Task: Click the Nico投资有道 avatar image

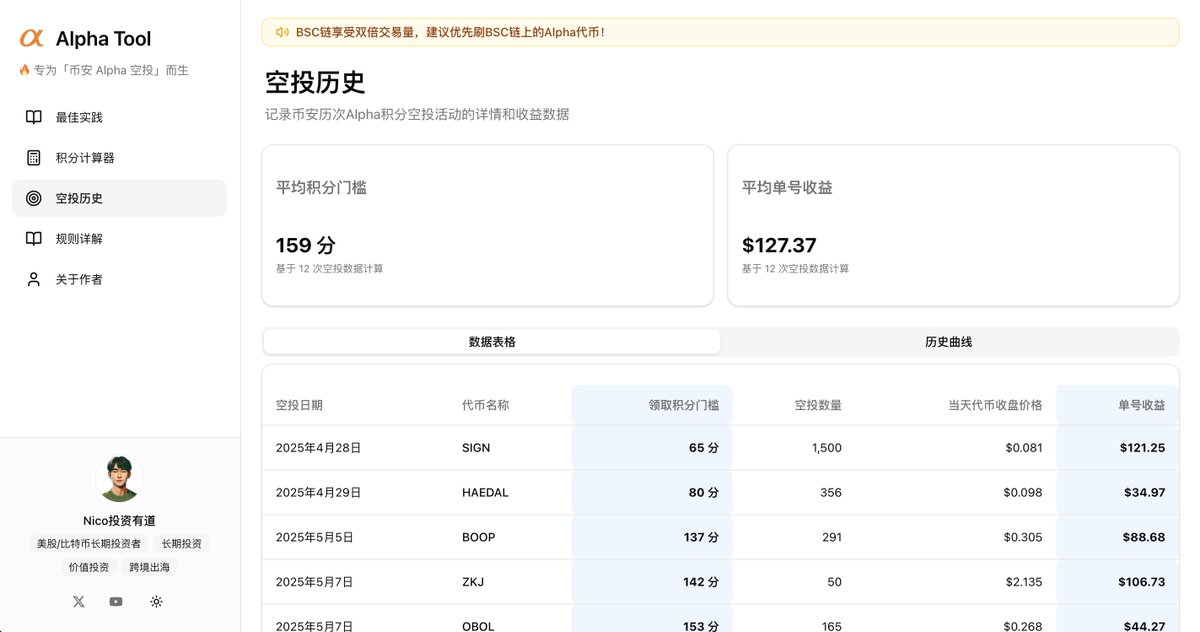Action: [119, 479]
